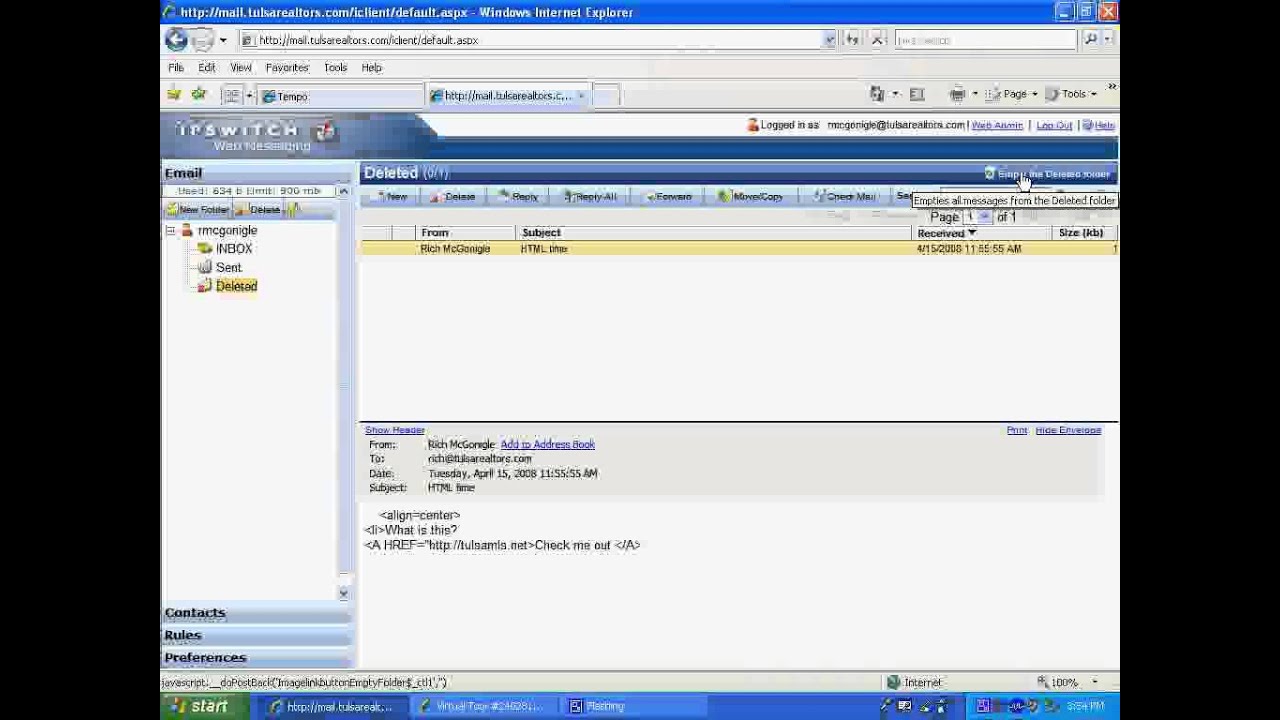1280x720 pixels.
Task: Click the Help link in header
Action: pos(1105,126)
